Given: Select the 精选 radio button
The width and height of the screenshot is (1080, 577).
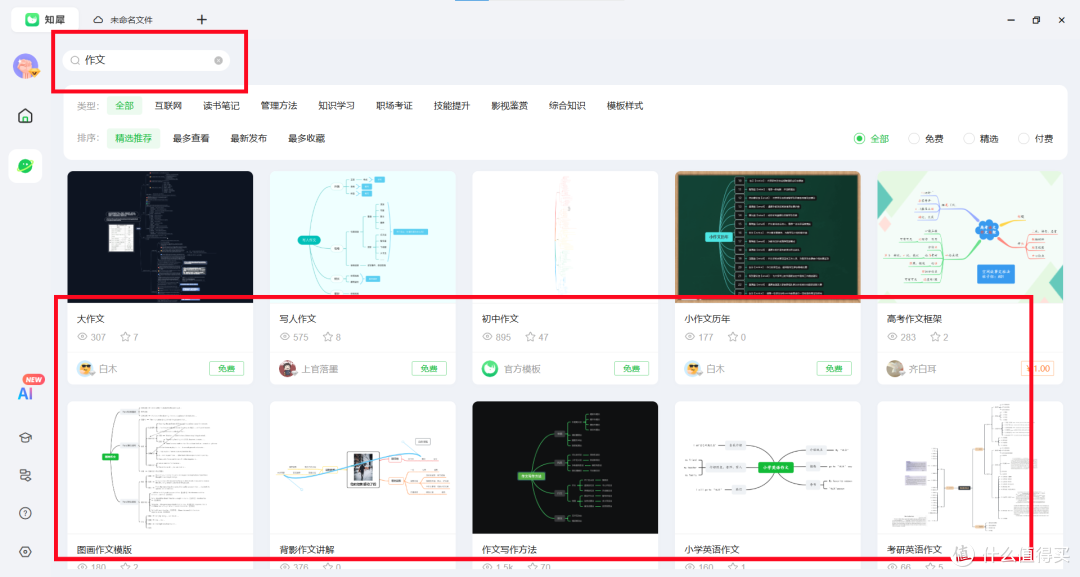Looking at the screenshot, I should (x=969, y=138).
